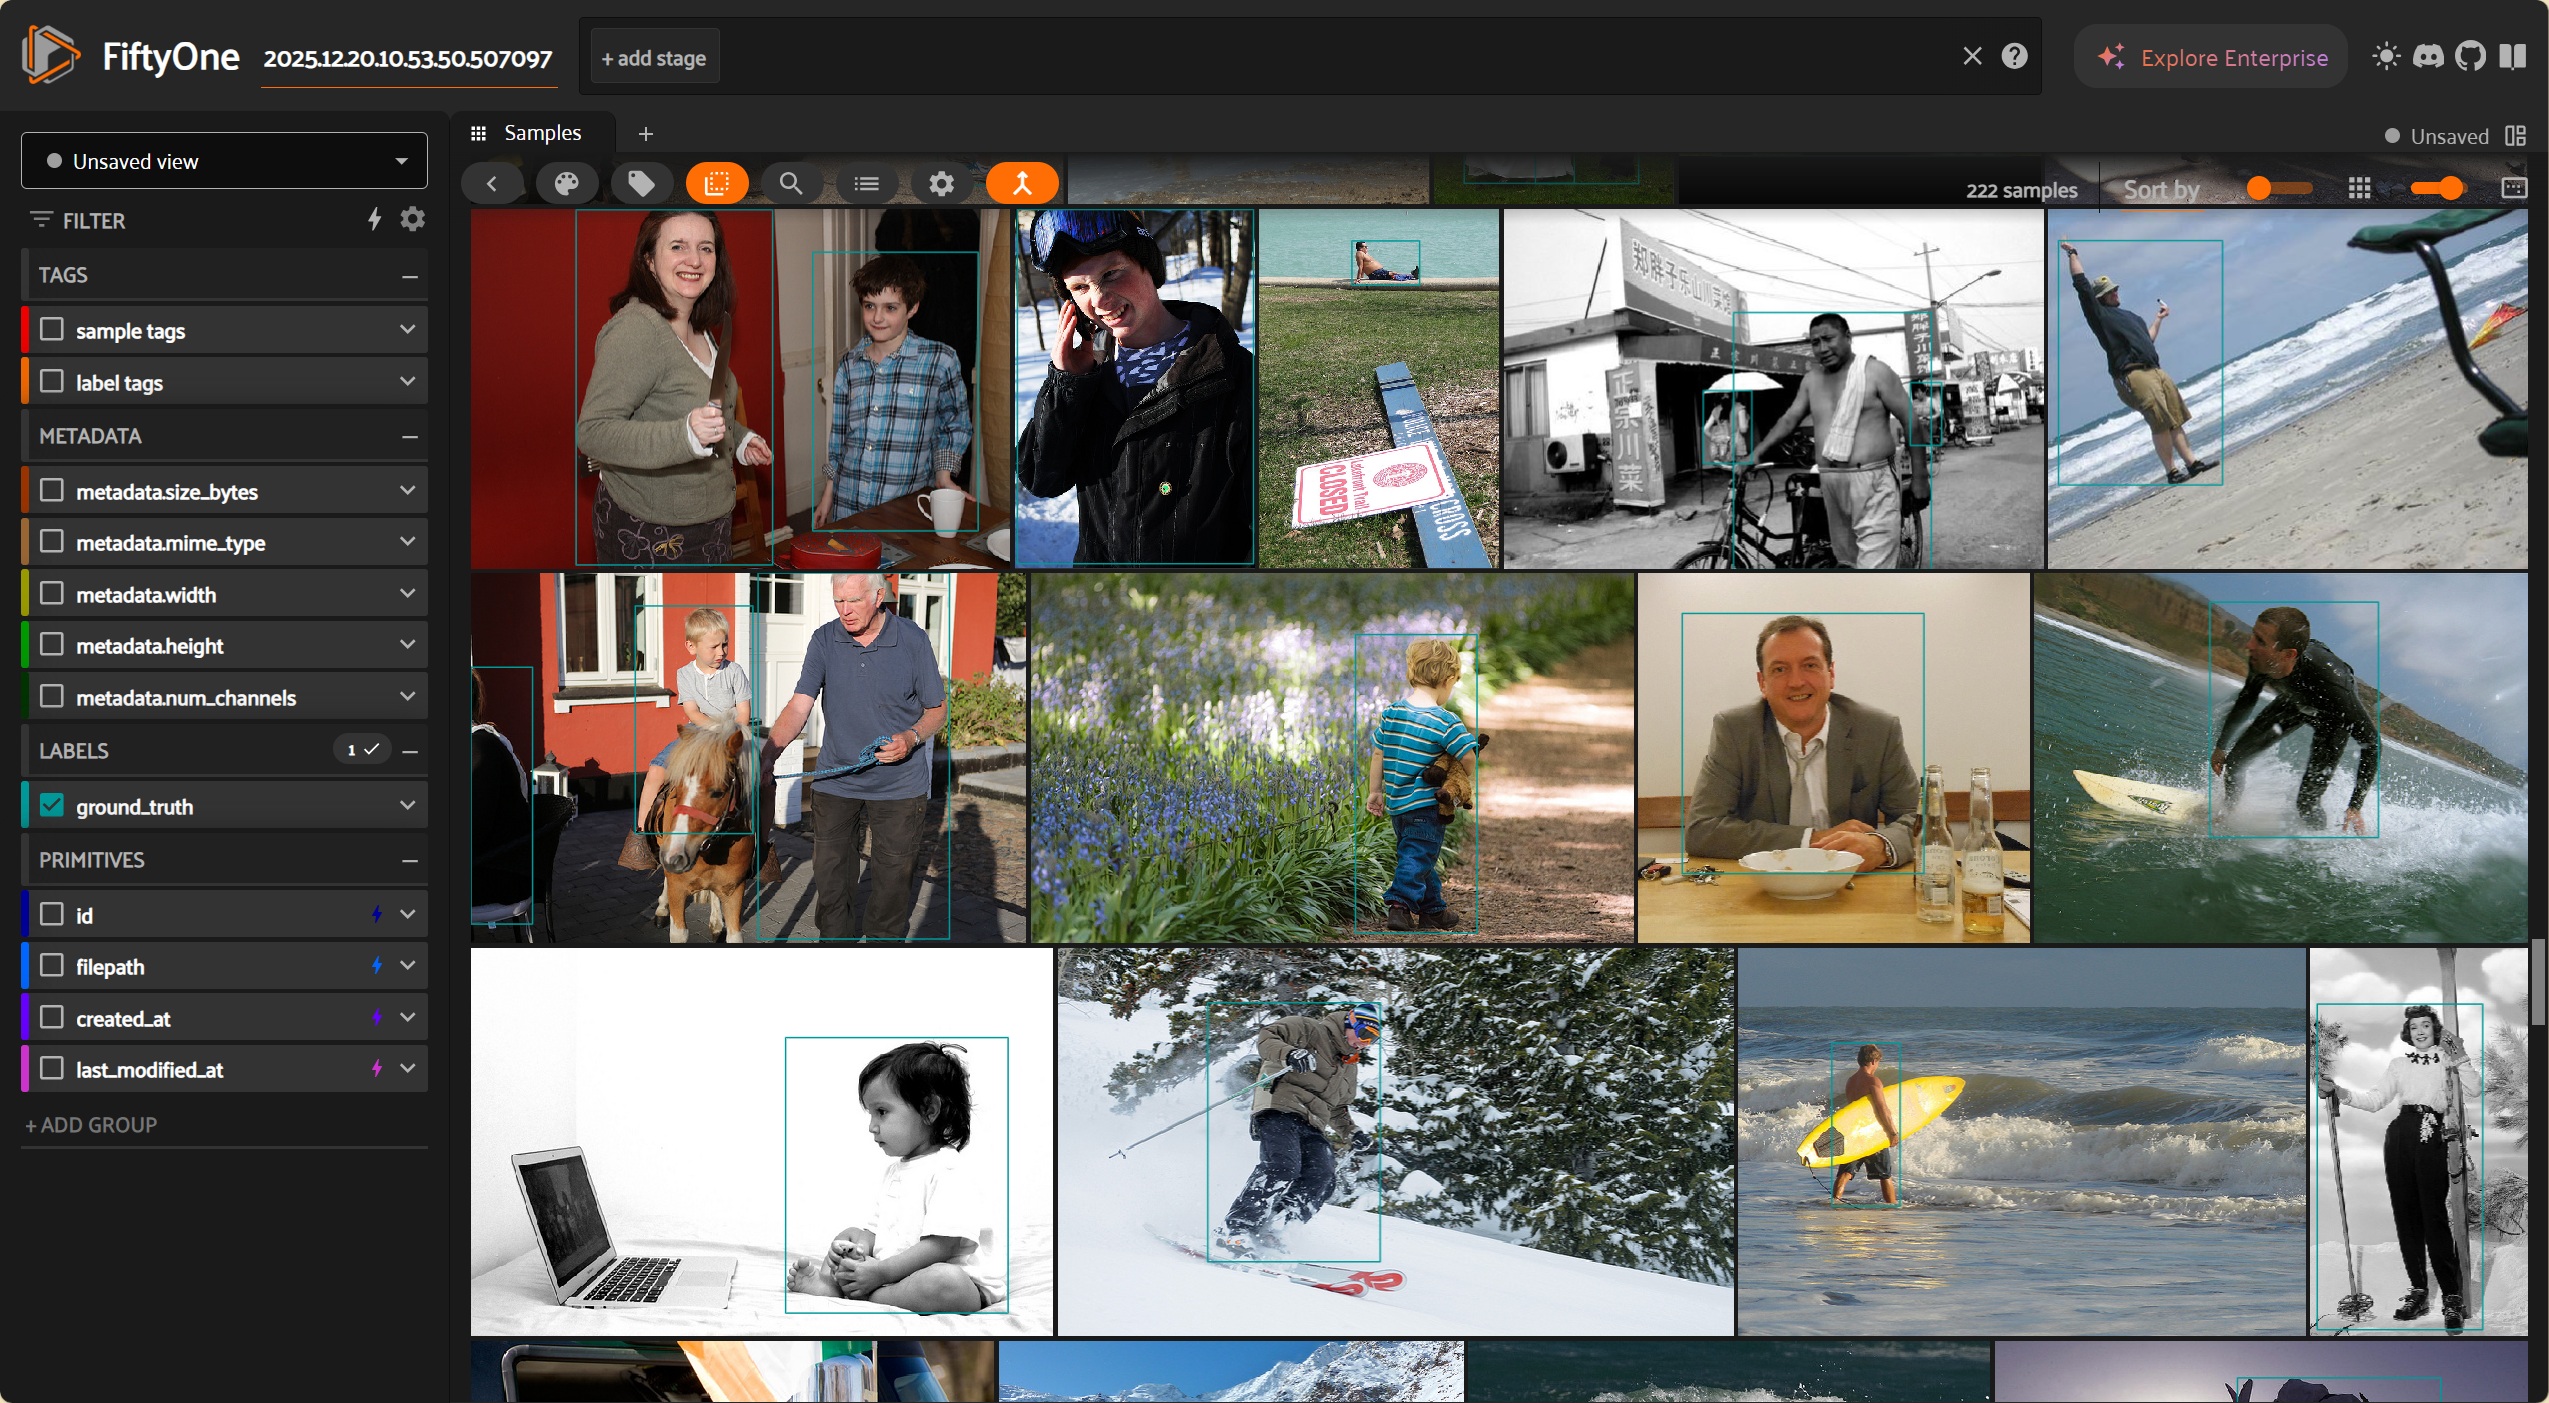The width and height of the screenshot is (2549, 1403).
Task: Toggle the orange patches selection icon
Action: point(716,184)
